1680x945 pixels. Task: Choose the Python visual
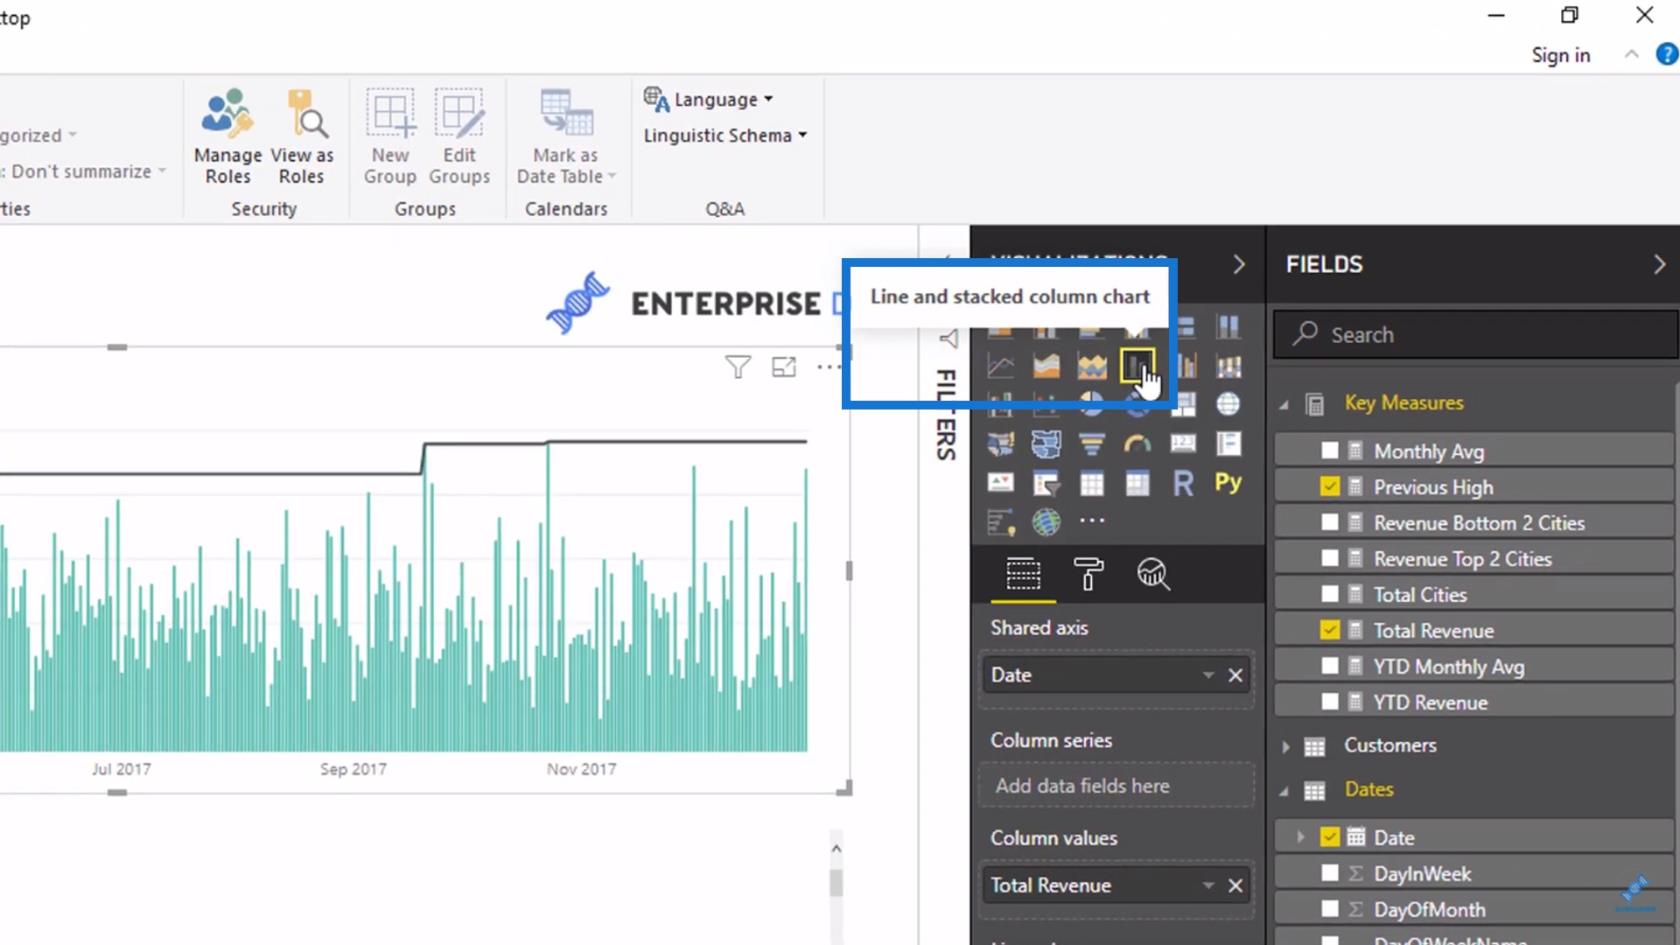(x=1229, y=483)
